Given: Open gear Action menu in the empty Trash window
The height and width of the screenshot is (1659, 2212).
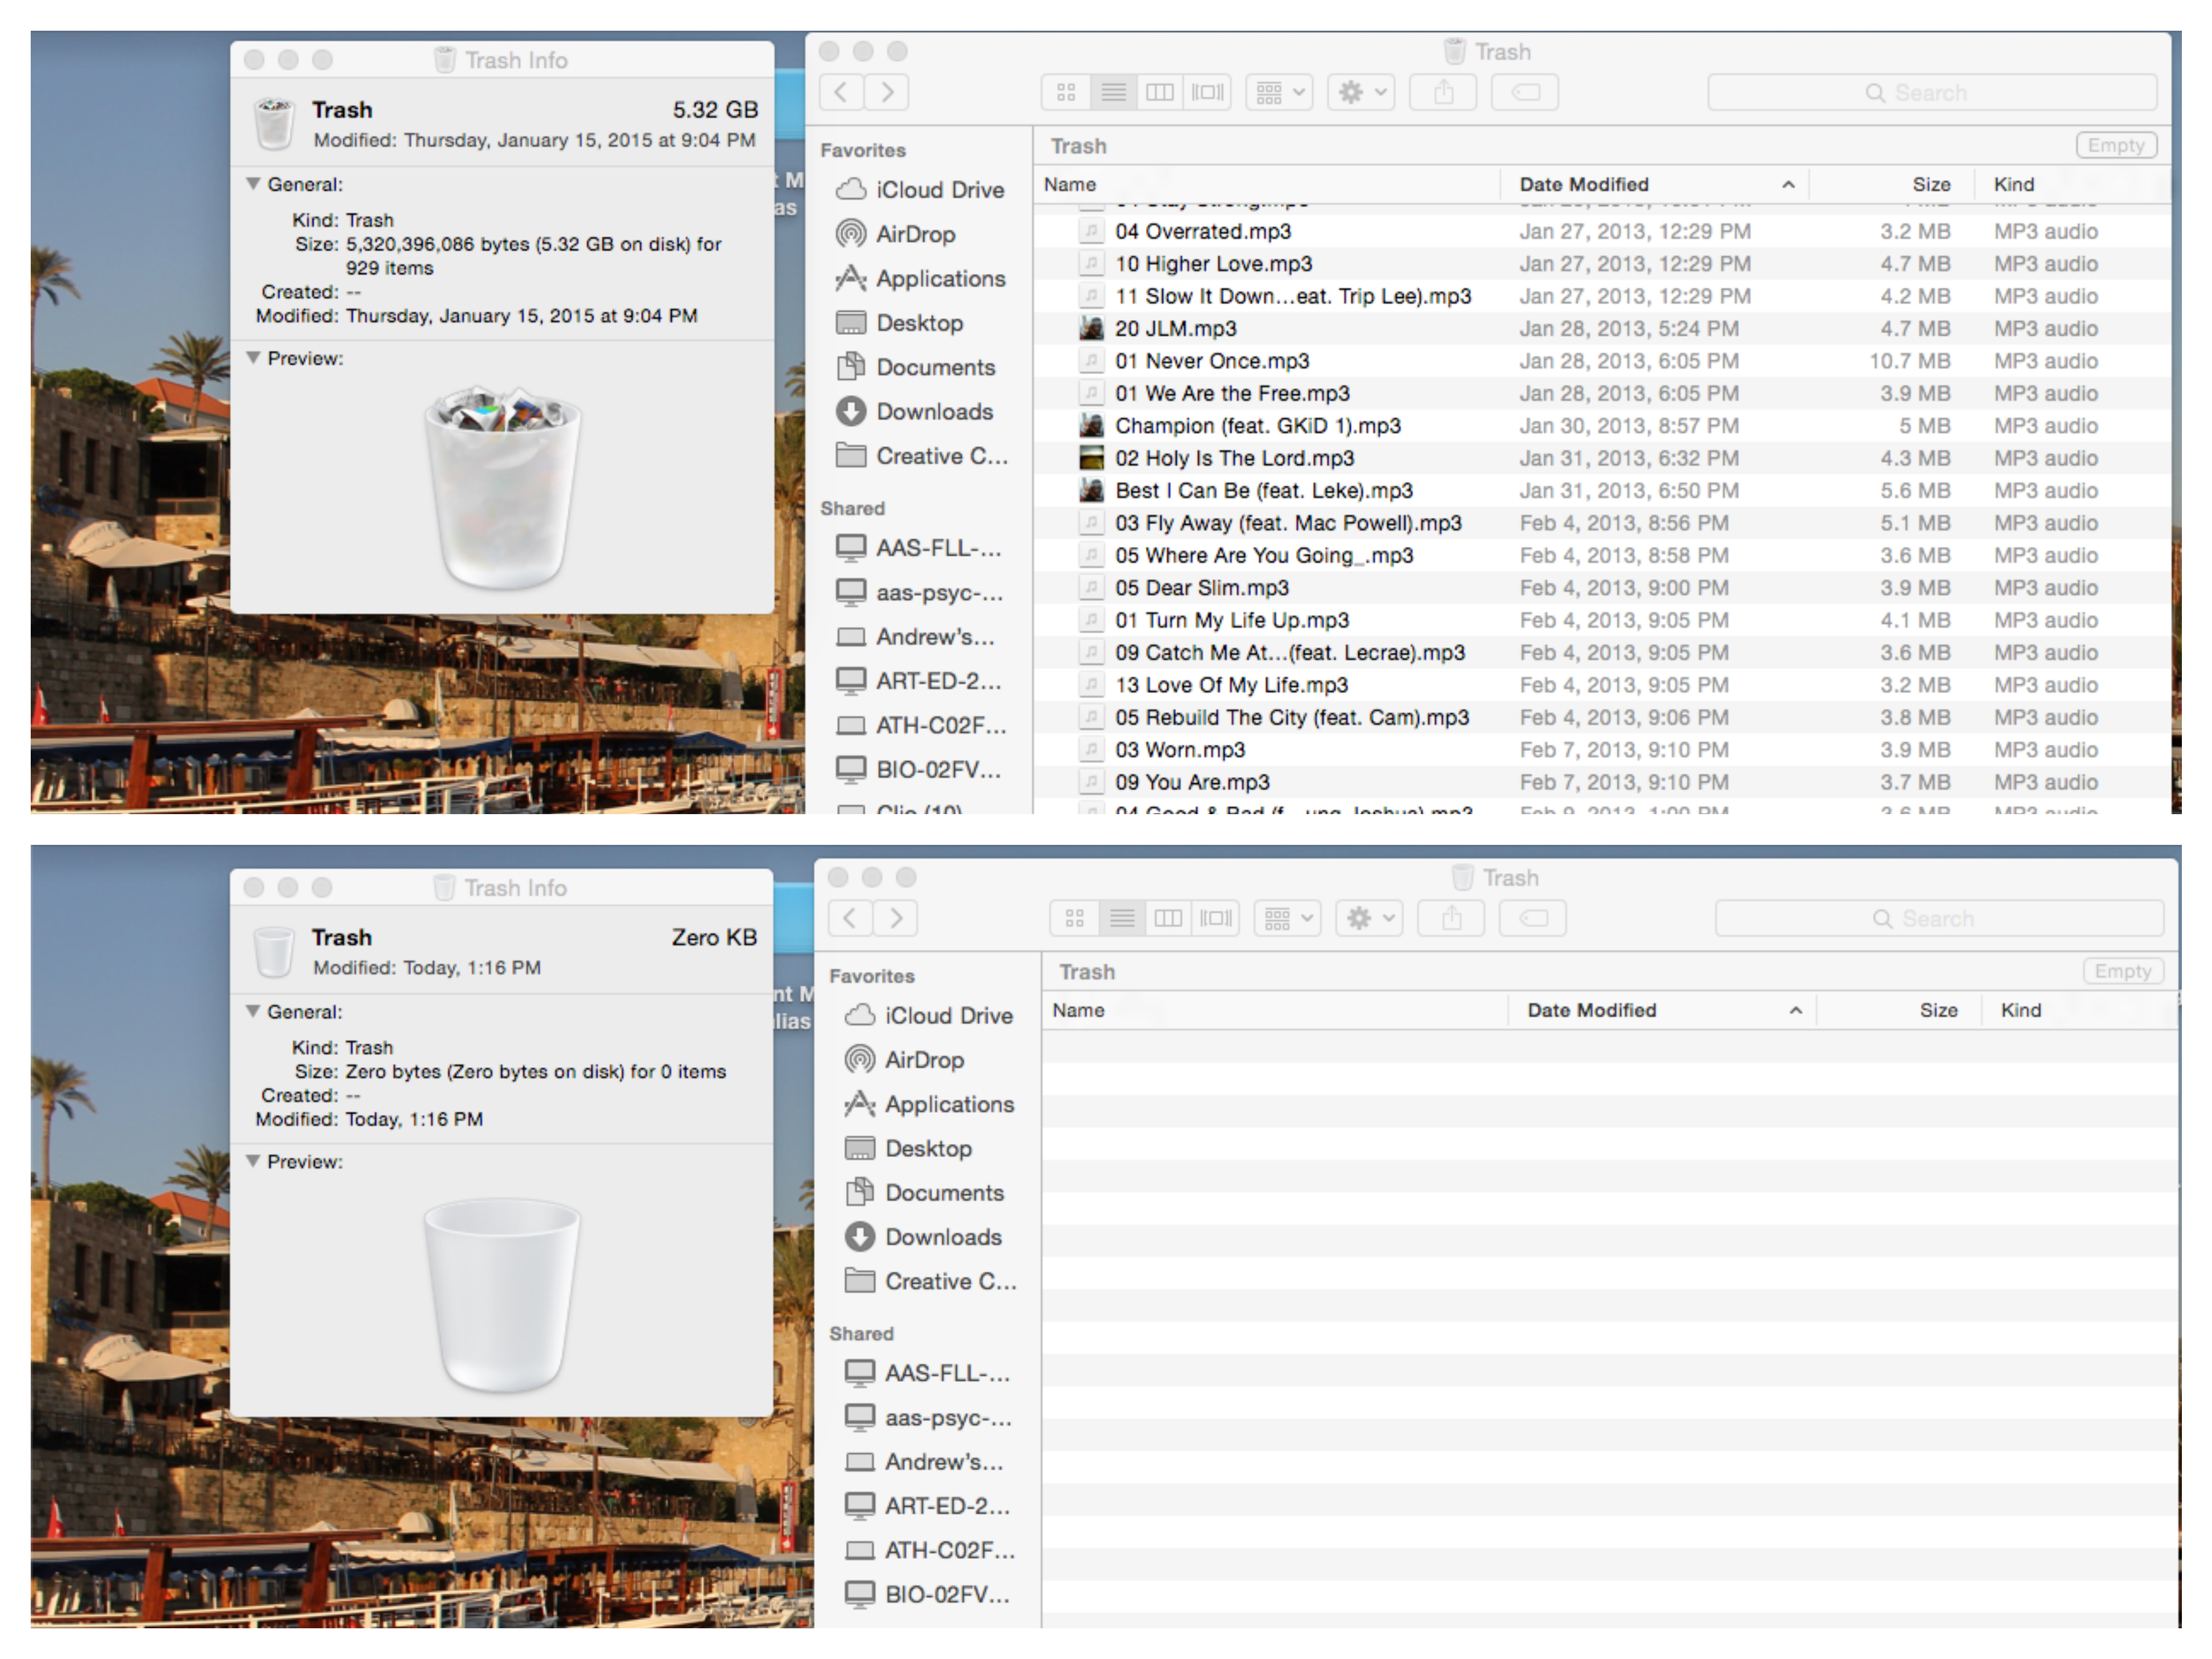Looking at the screenshot, I should click(x=1369, y=918).
